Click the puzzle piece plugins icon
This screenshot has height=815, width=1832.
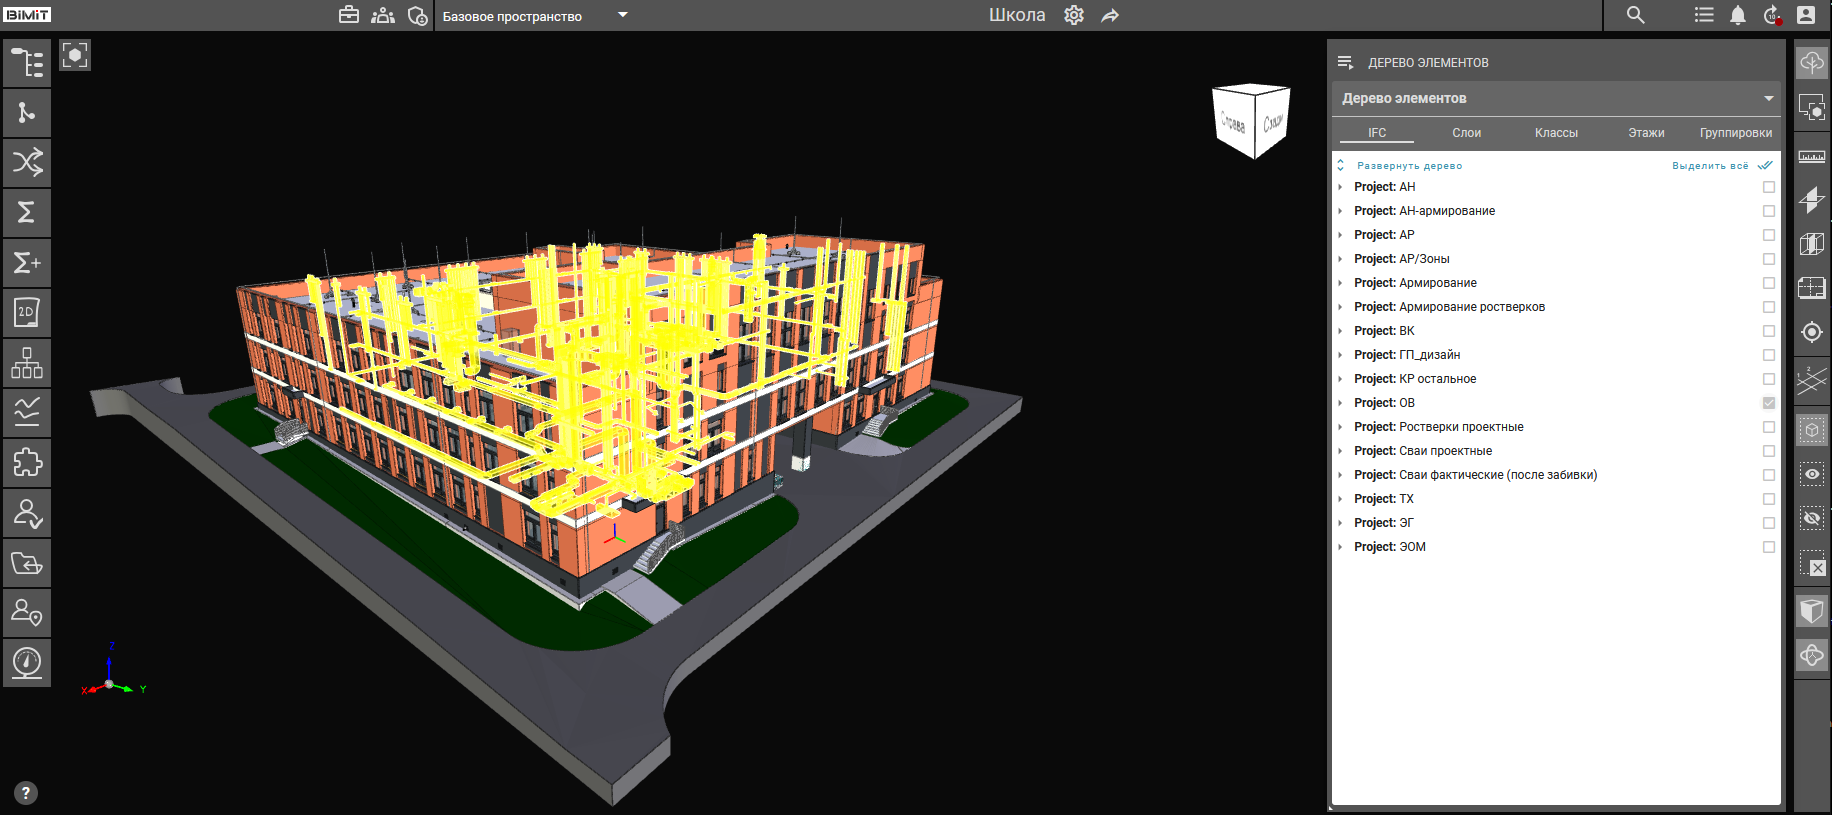[x=27, y=463]
